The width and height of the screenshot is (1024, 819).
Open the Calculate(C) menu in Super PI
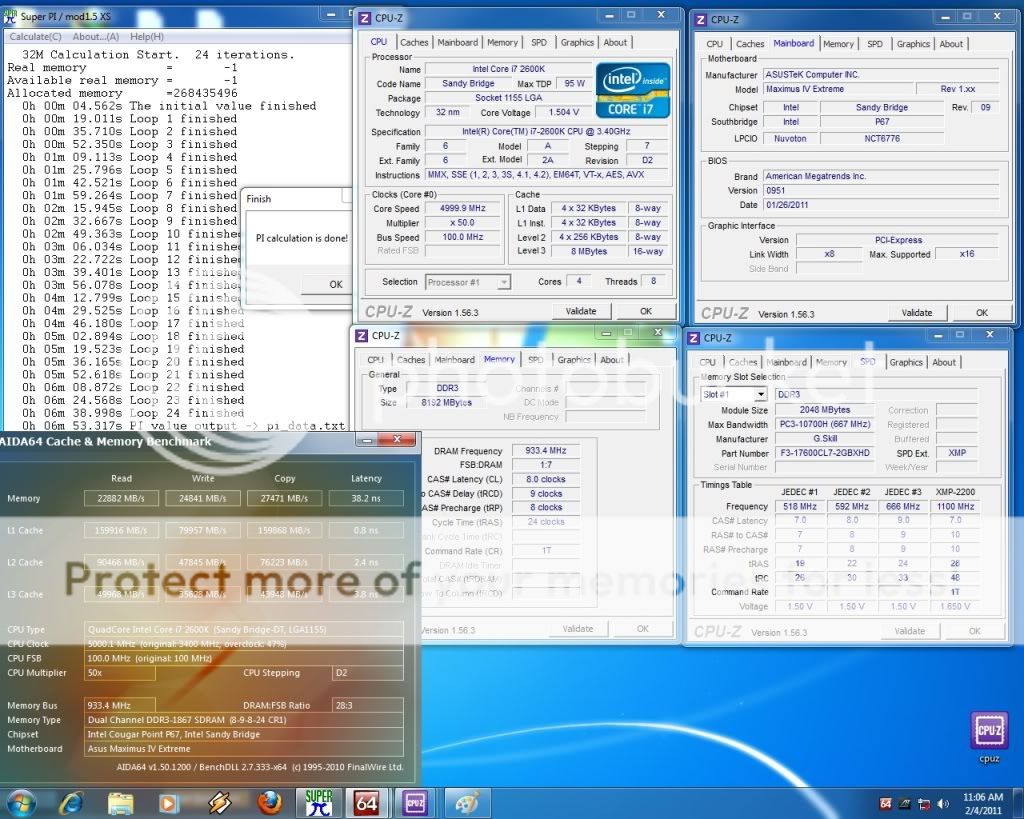[x=35, y=37]
